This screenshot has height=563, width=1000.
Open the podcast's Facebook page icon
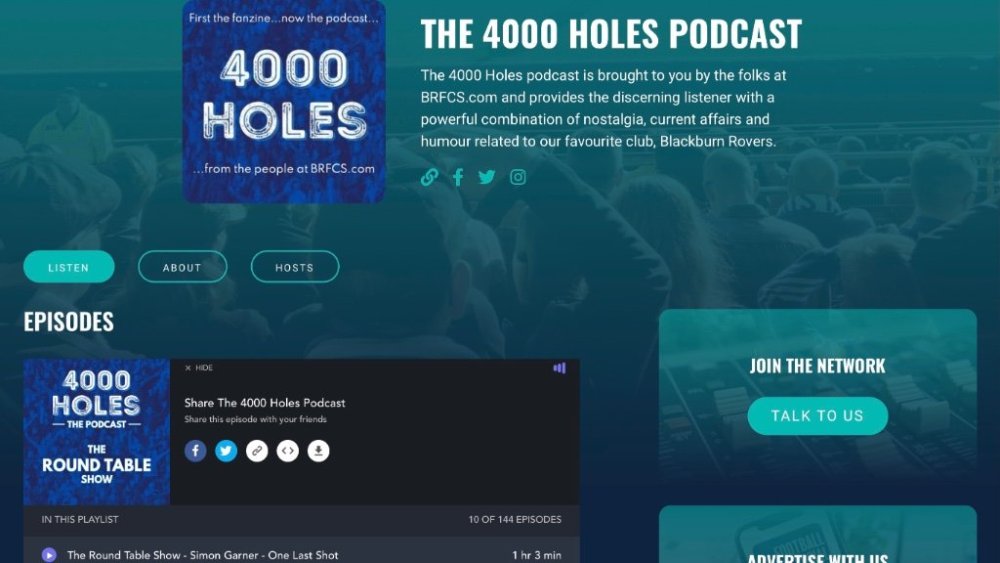pyautogui.click(x=458, y=177)
